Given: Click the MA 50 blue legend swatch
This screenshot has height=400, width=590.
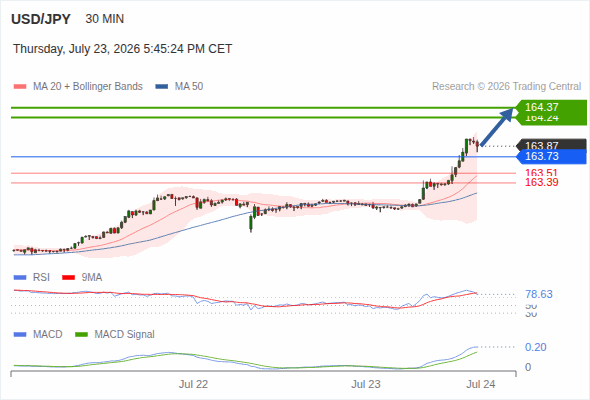Looking at the screenshot, I should click(x=162, y=87).
